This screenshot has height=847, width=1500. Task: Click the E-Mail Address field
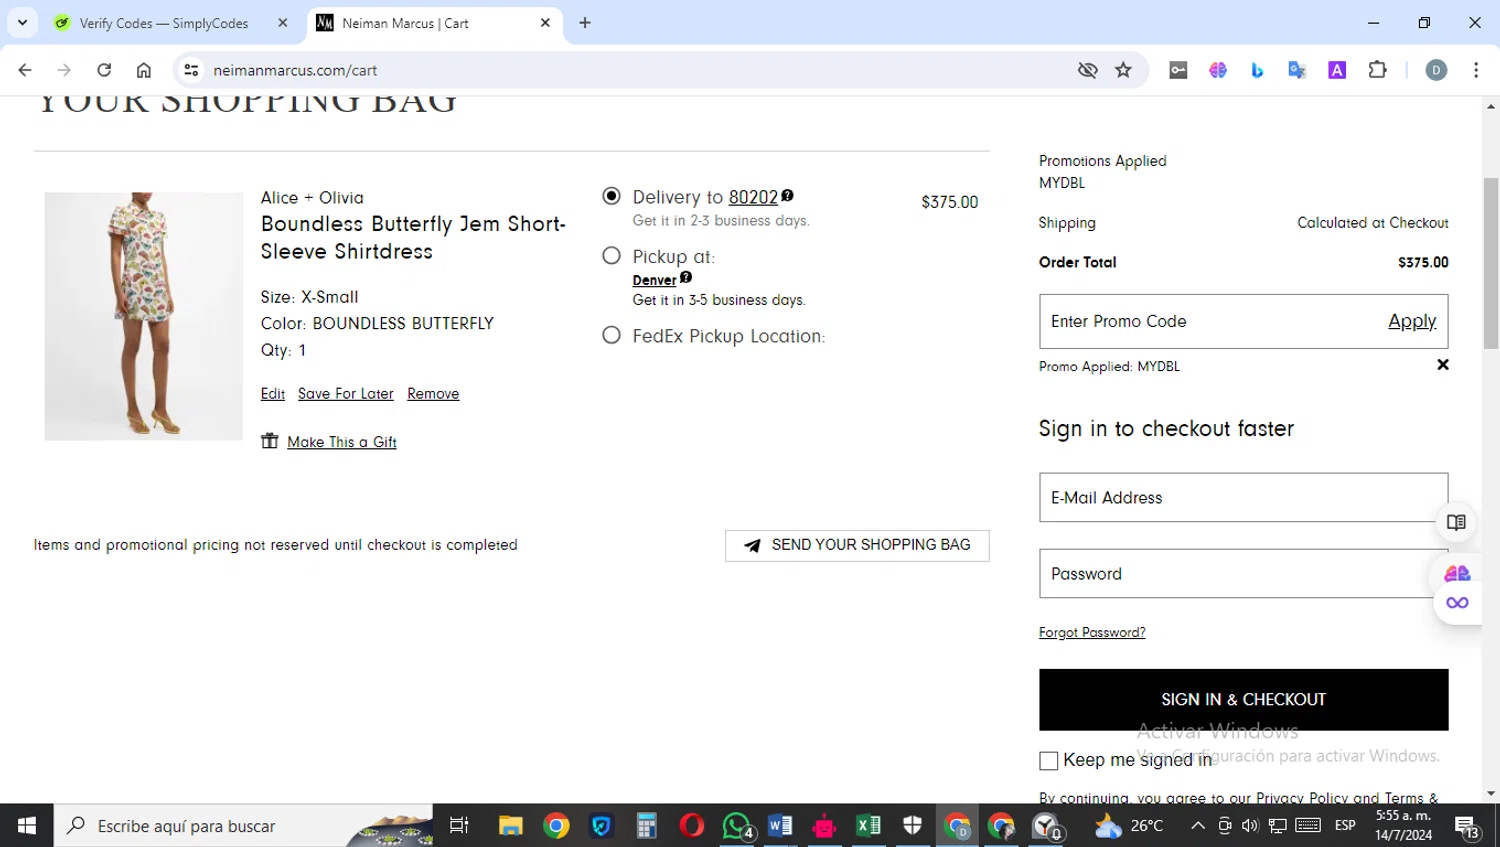click(1243, 497)
